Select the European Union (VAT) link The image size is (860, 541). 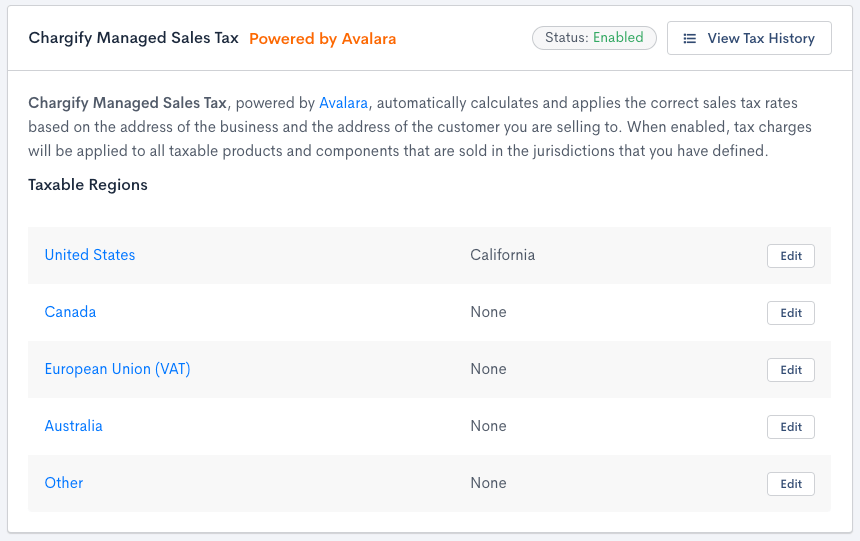117,369
